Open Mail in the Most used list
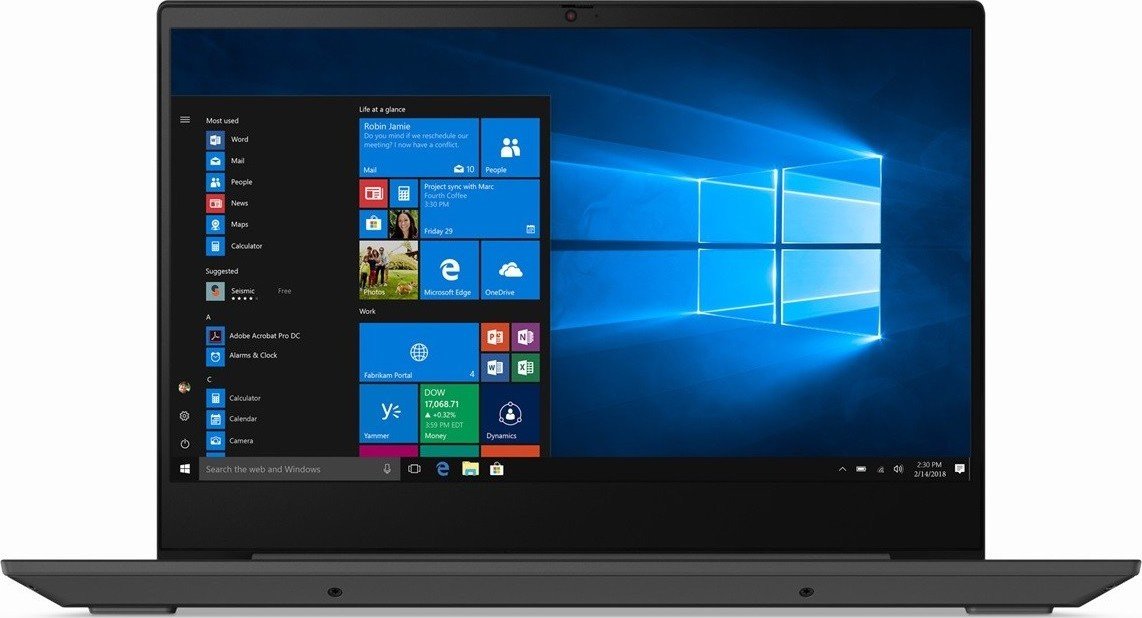This screenshot has width=1142, height=618. 226,161
